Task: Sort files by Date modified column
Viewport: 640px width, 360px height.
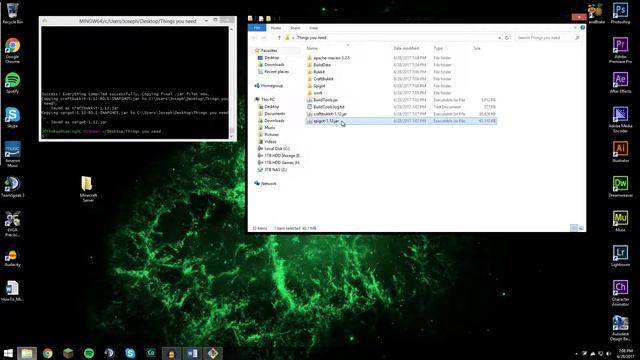Action: coord(406,48)
